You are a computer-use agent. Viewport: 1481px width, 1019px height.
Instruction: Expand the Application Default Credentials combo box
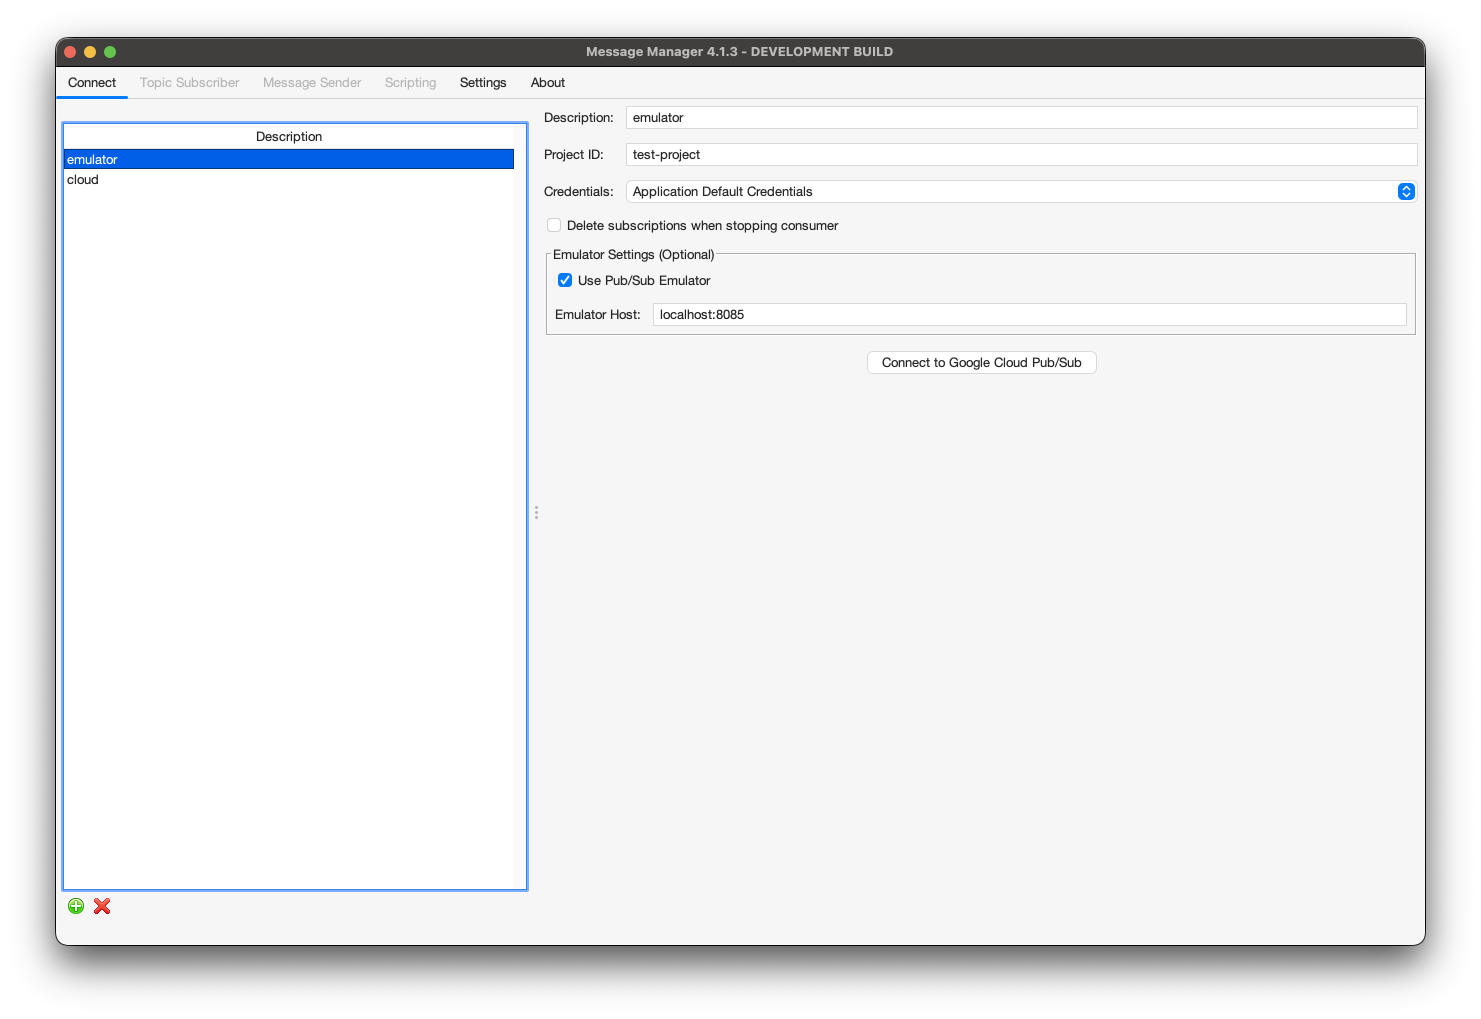(1406, 191)
